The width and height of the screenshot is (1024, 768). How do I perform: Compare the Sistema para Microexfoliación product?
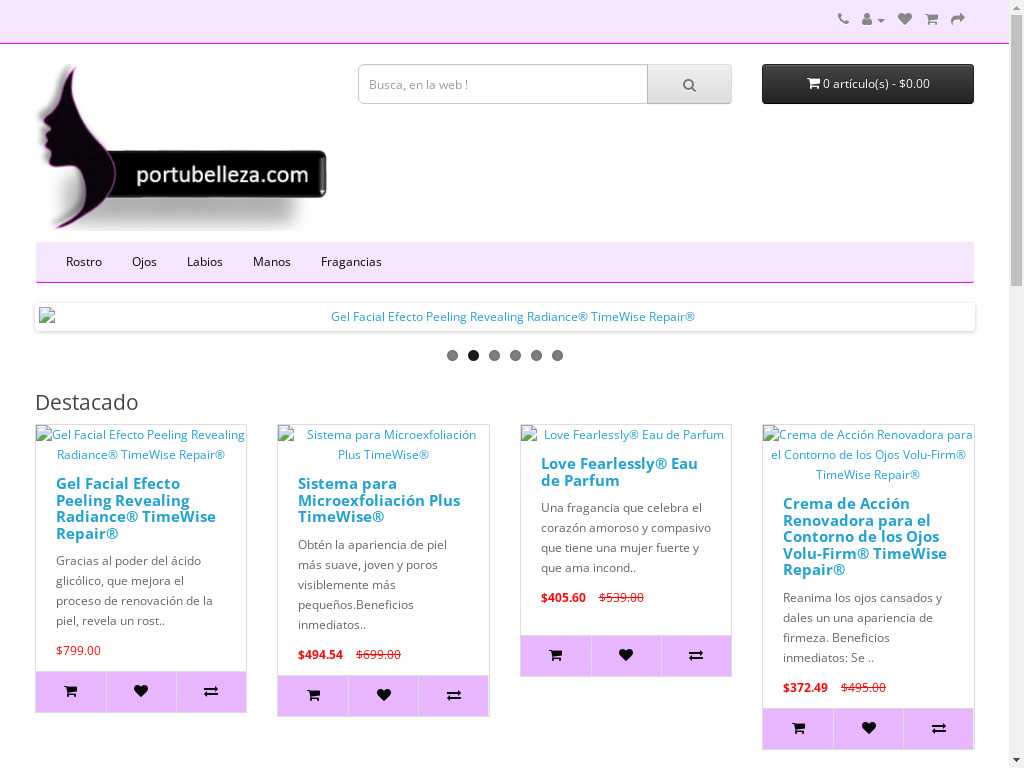[454, 696]
